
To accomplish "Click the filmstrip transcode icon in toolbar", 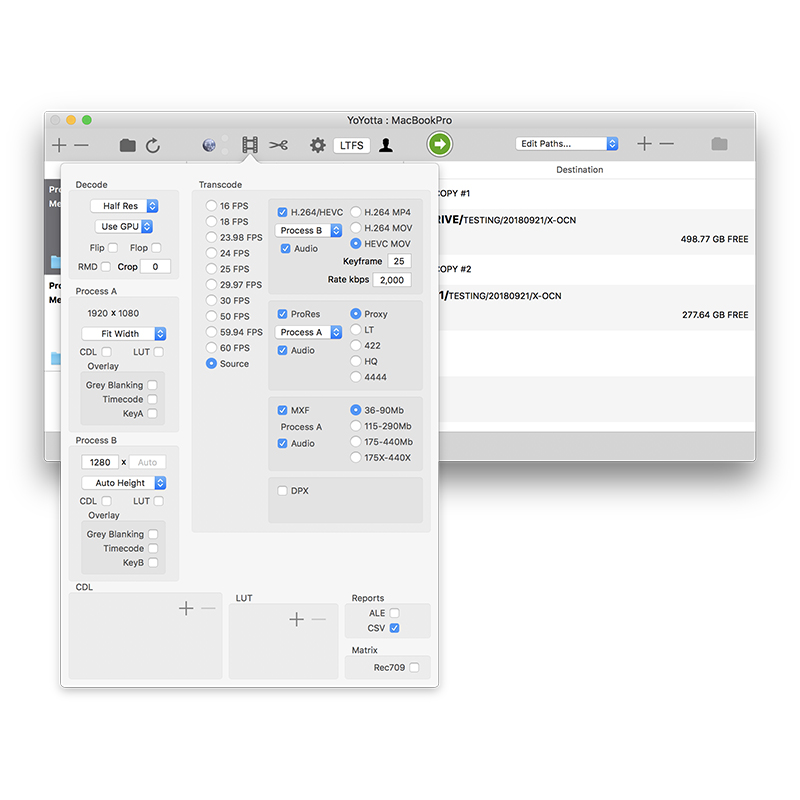I will click(249, 145).
